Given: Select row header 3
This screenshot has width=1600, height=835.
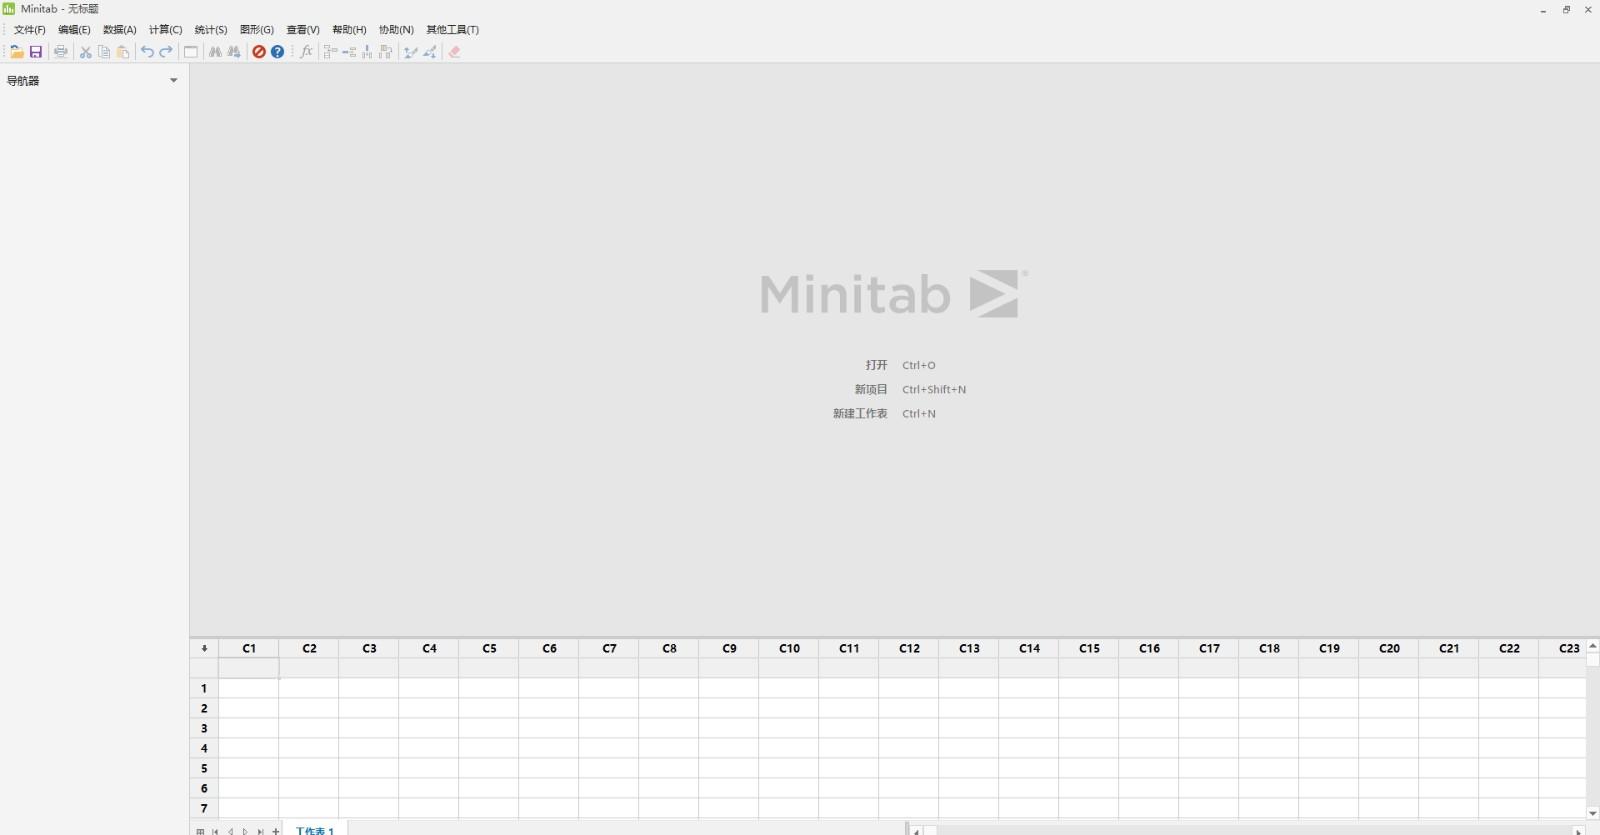Looking at the screenshot, I should tap(204, 728).
